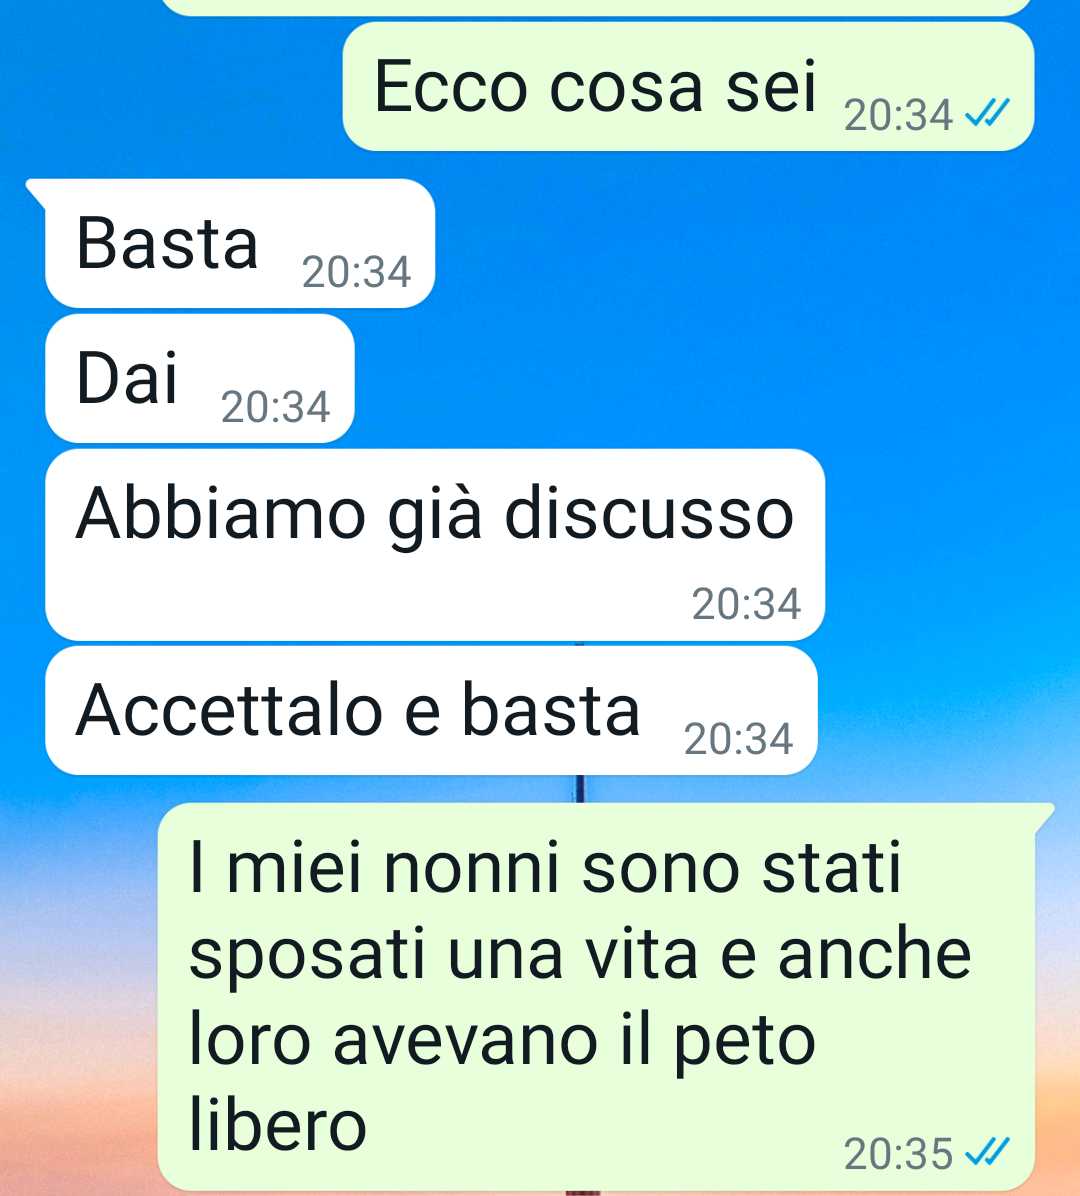Image resolution: width=1080 pixels, height=1196 pixels.
Task: Tap the blue checkmarks beside 20:35
Action: (987, 1153)
